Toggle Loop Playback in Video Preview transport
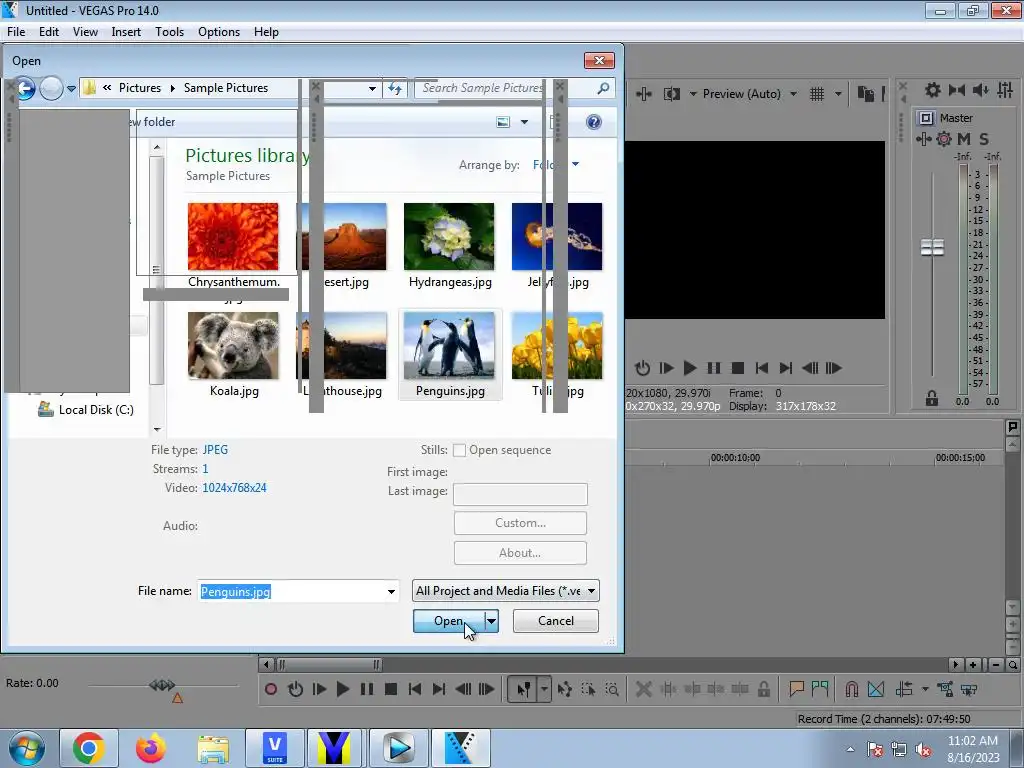 click(643, 368)
